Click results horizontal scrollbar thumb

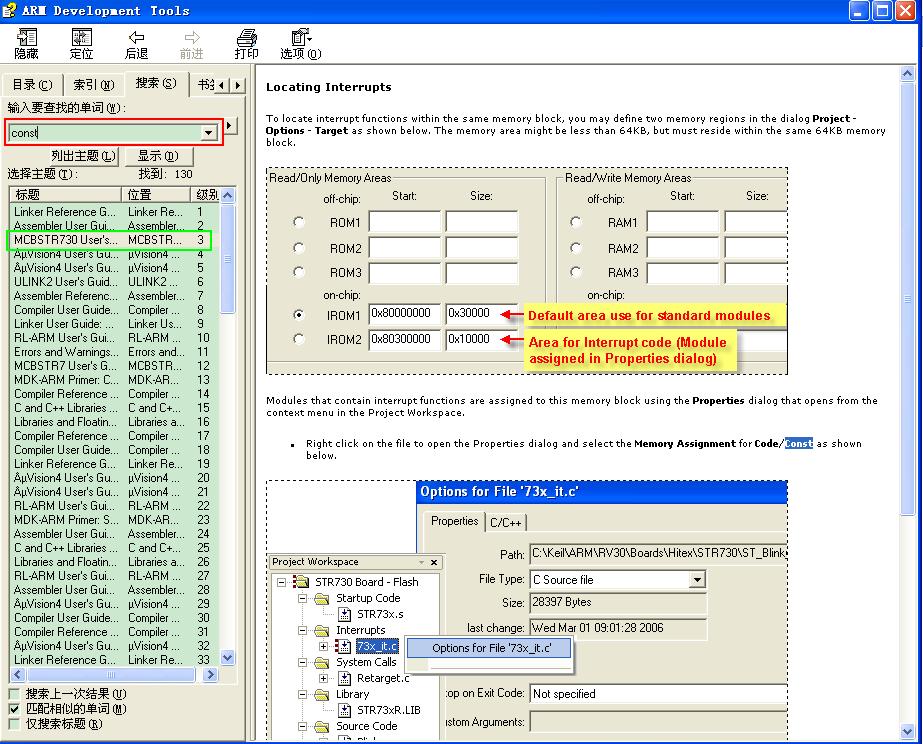[111, 675]
